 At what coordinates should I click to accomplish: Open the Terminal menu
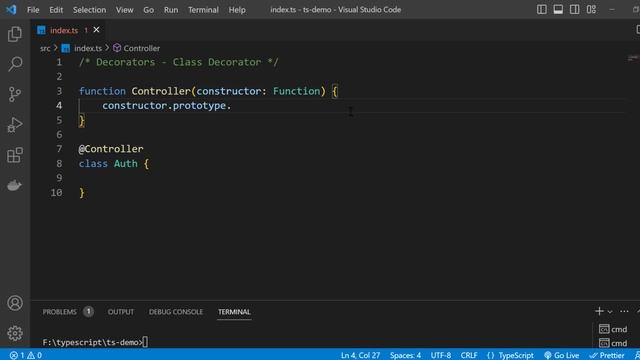[203, 10]
